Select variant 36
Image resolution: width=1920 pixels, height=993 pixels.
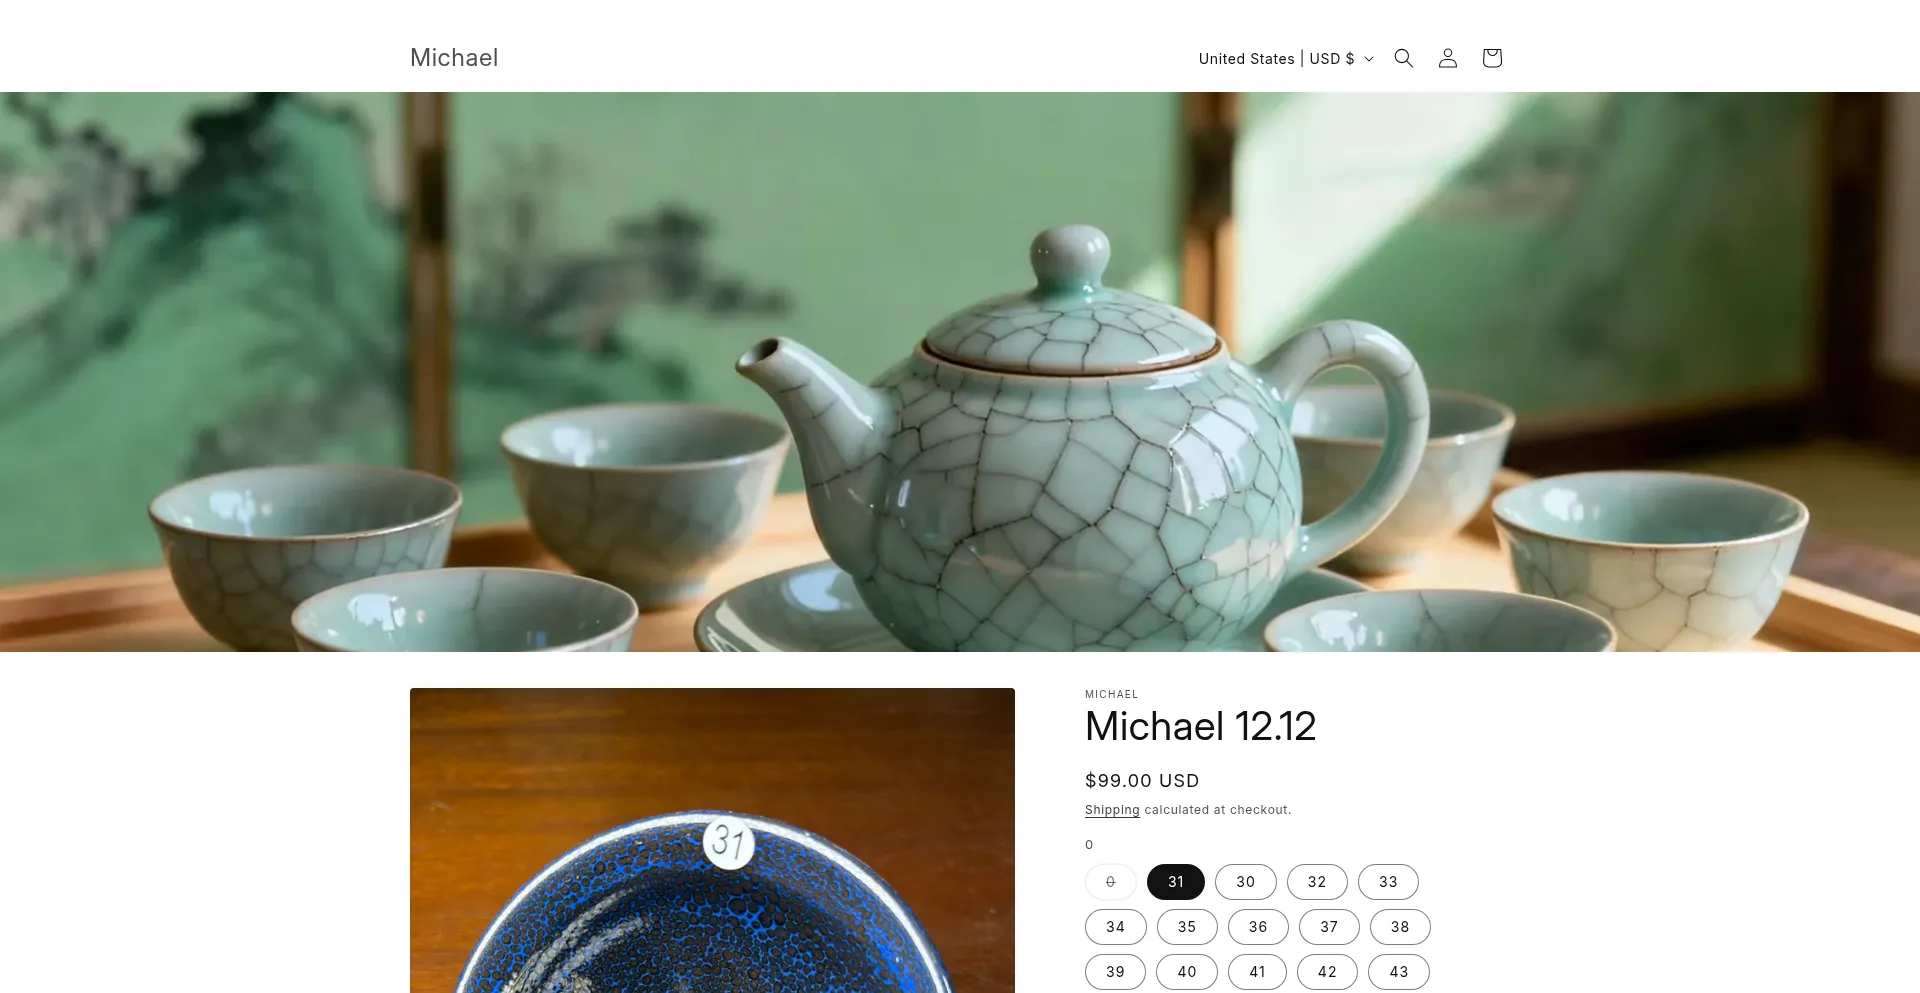pyautogui.click(x=1258, y=927)
